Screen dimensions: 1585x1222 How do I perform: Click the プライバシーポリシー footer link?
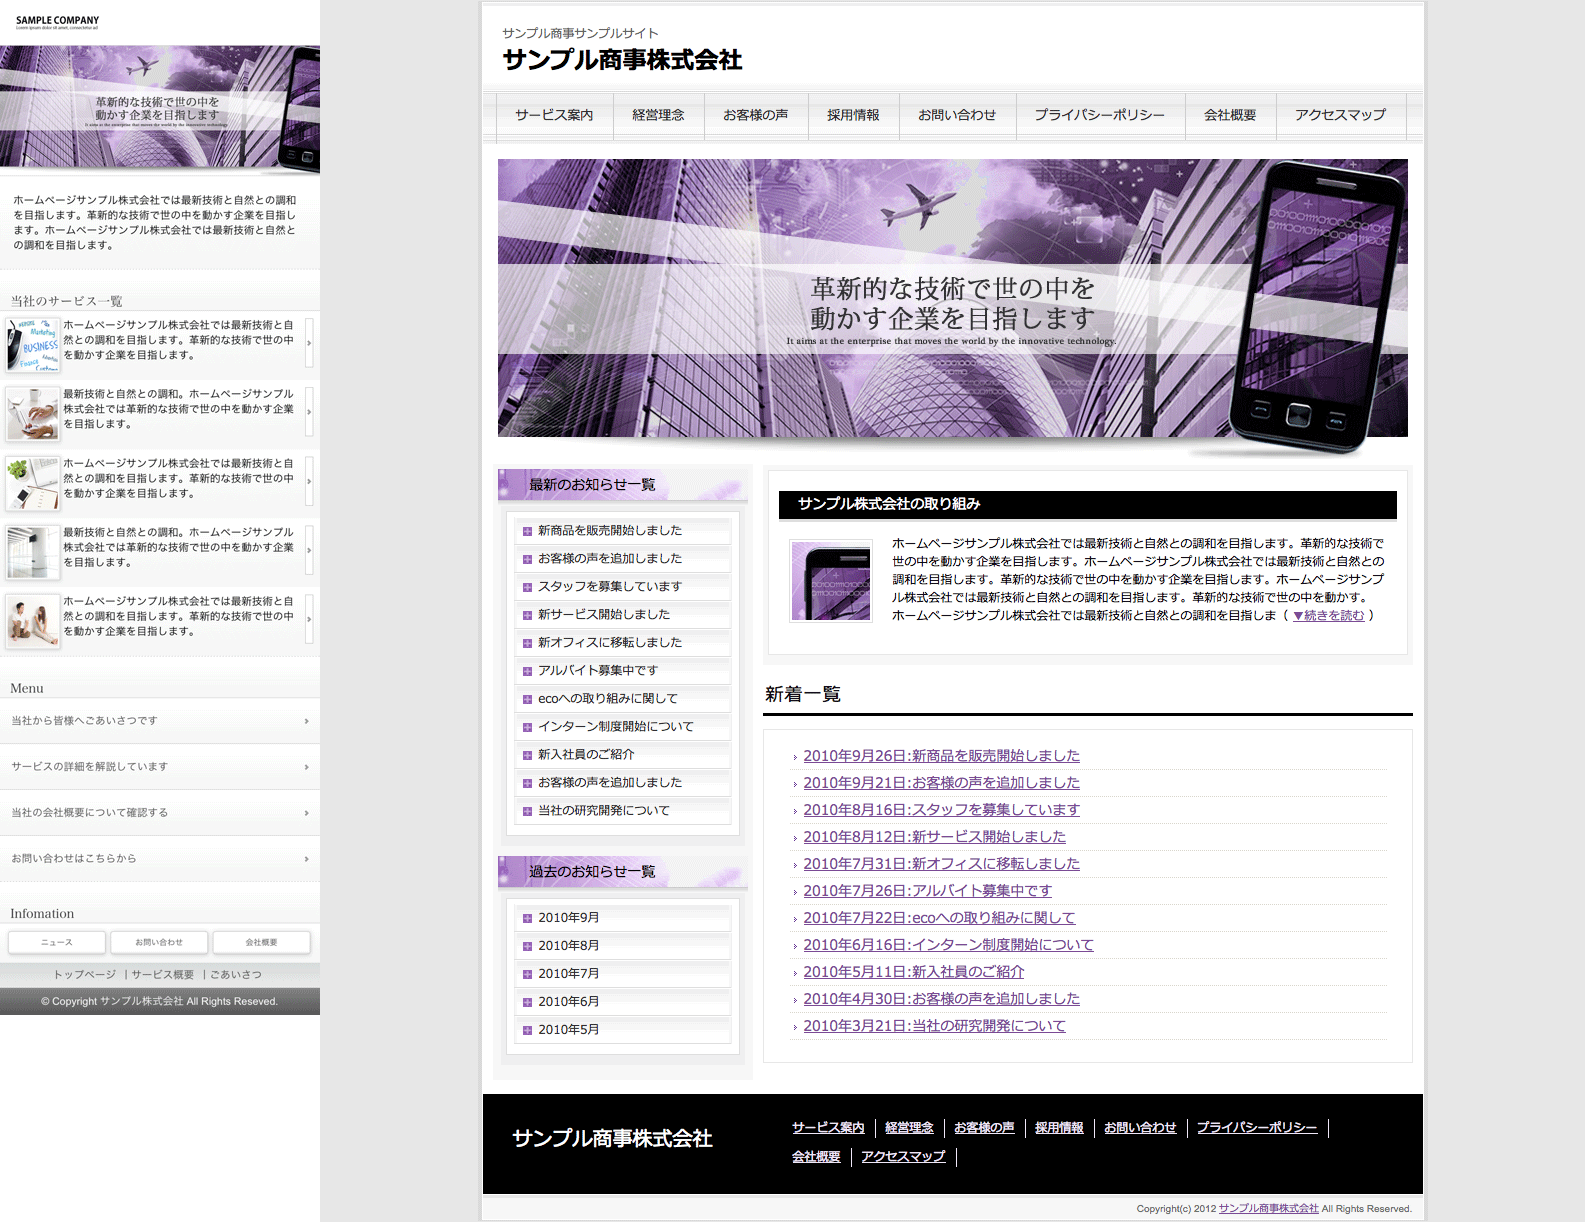point(1256,1128)
